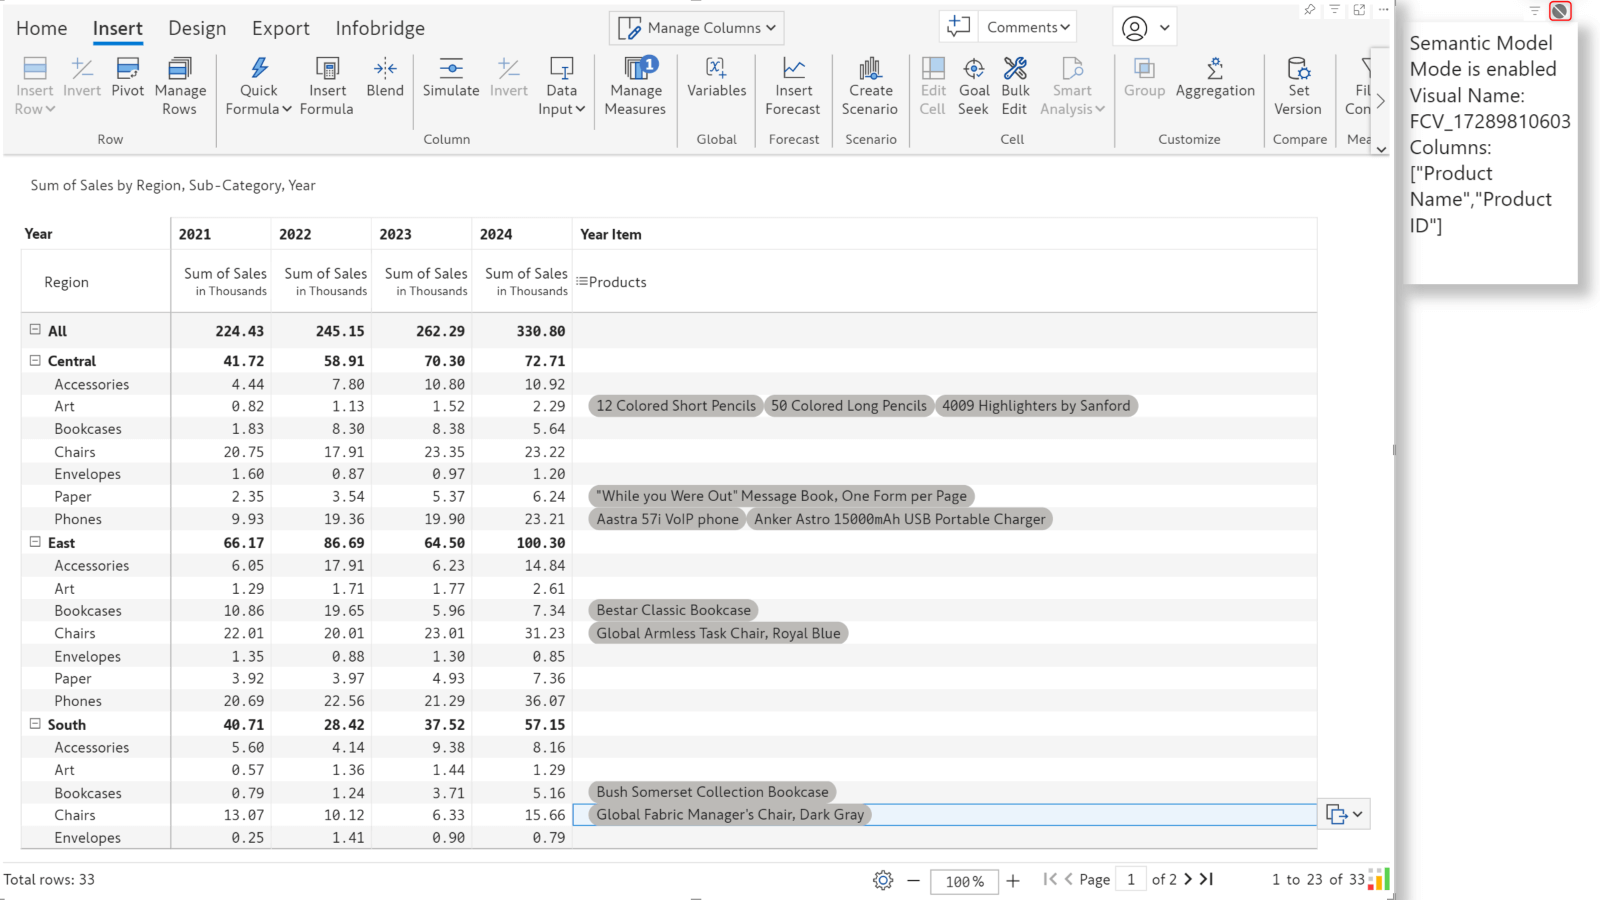The height and width of the screenshot is (900, 1600).
Task: Select the Insert tab
Action: (117, 28)
